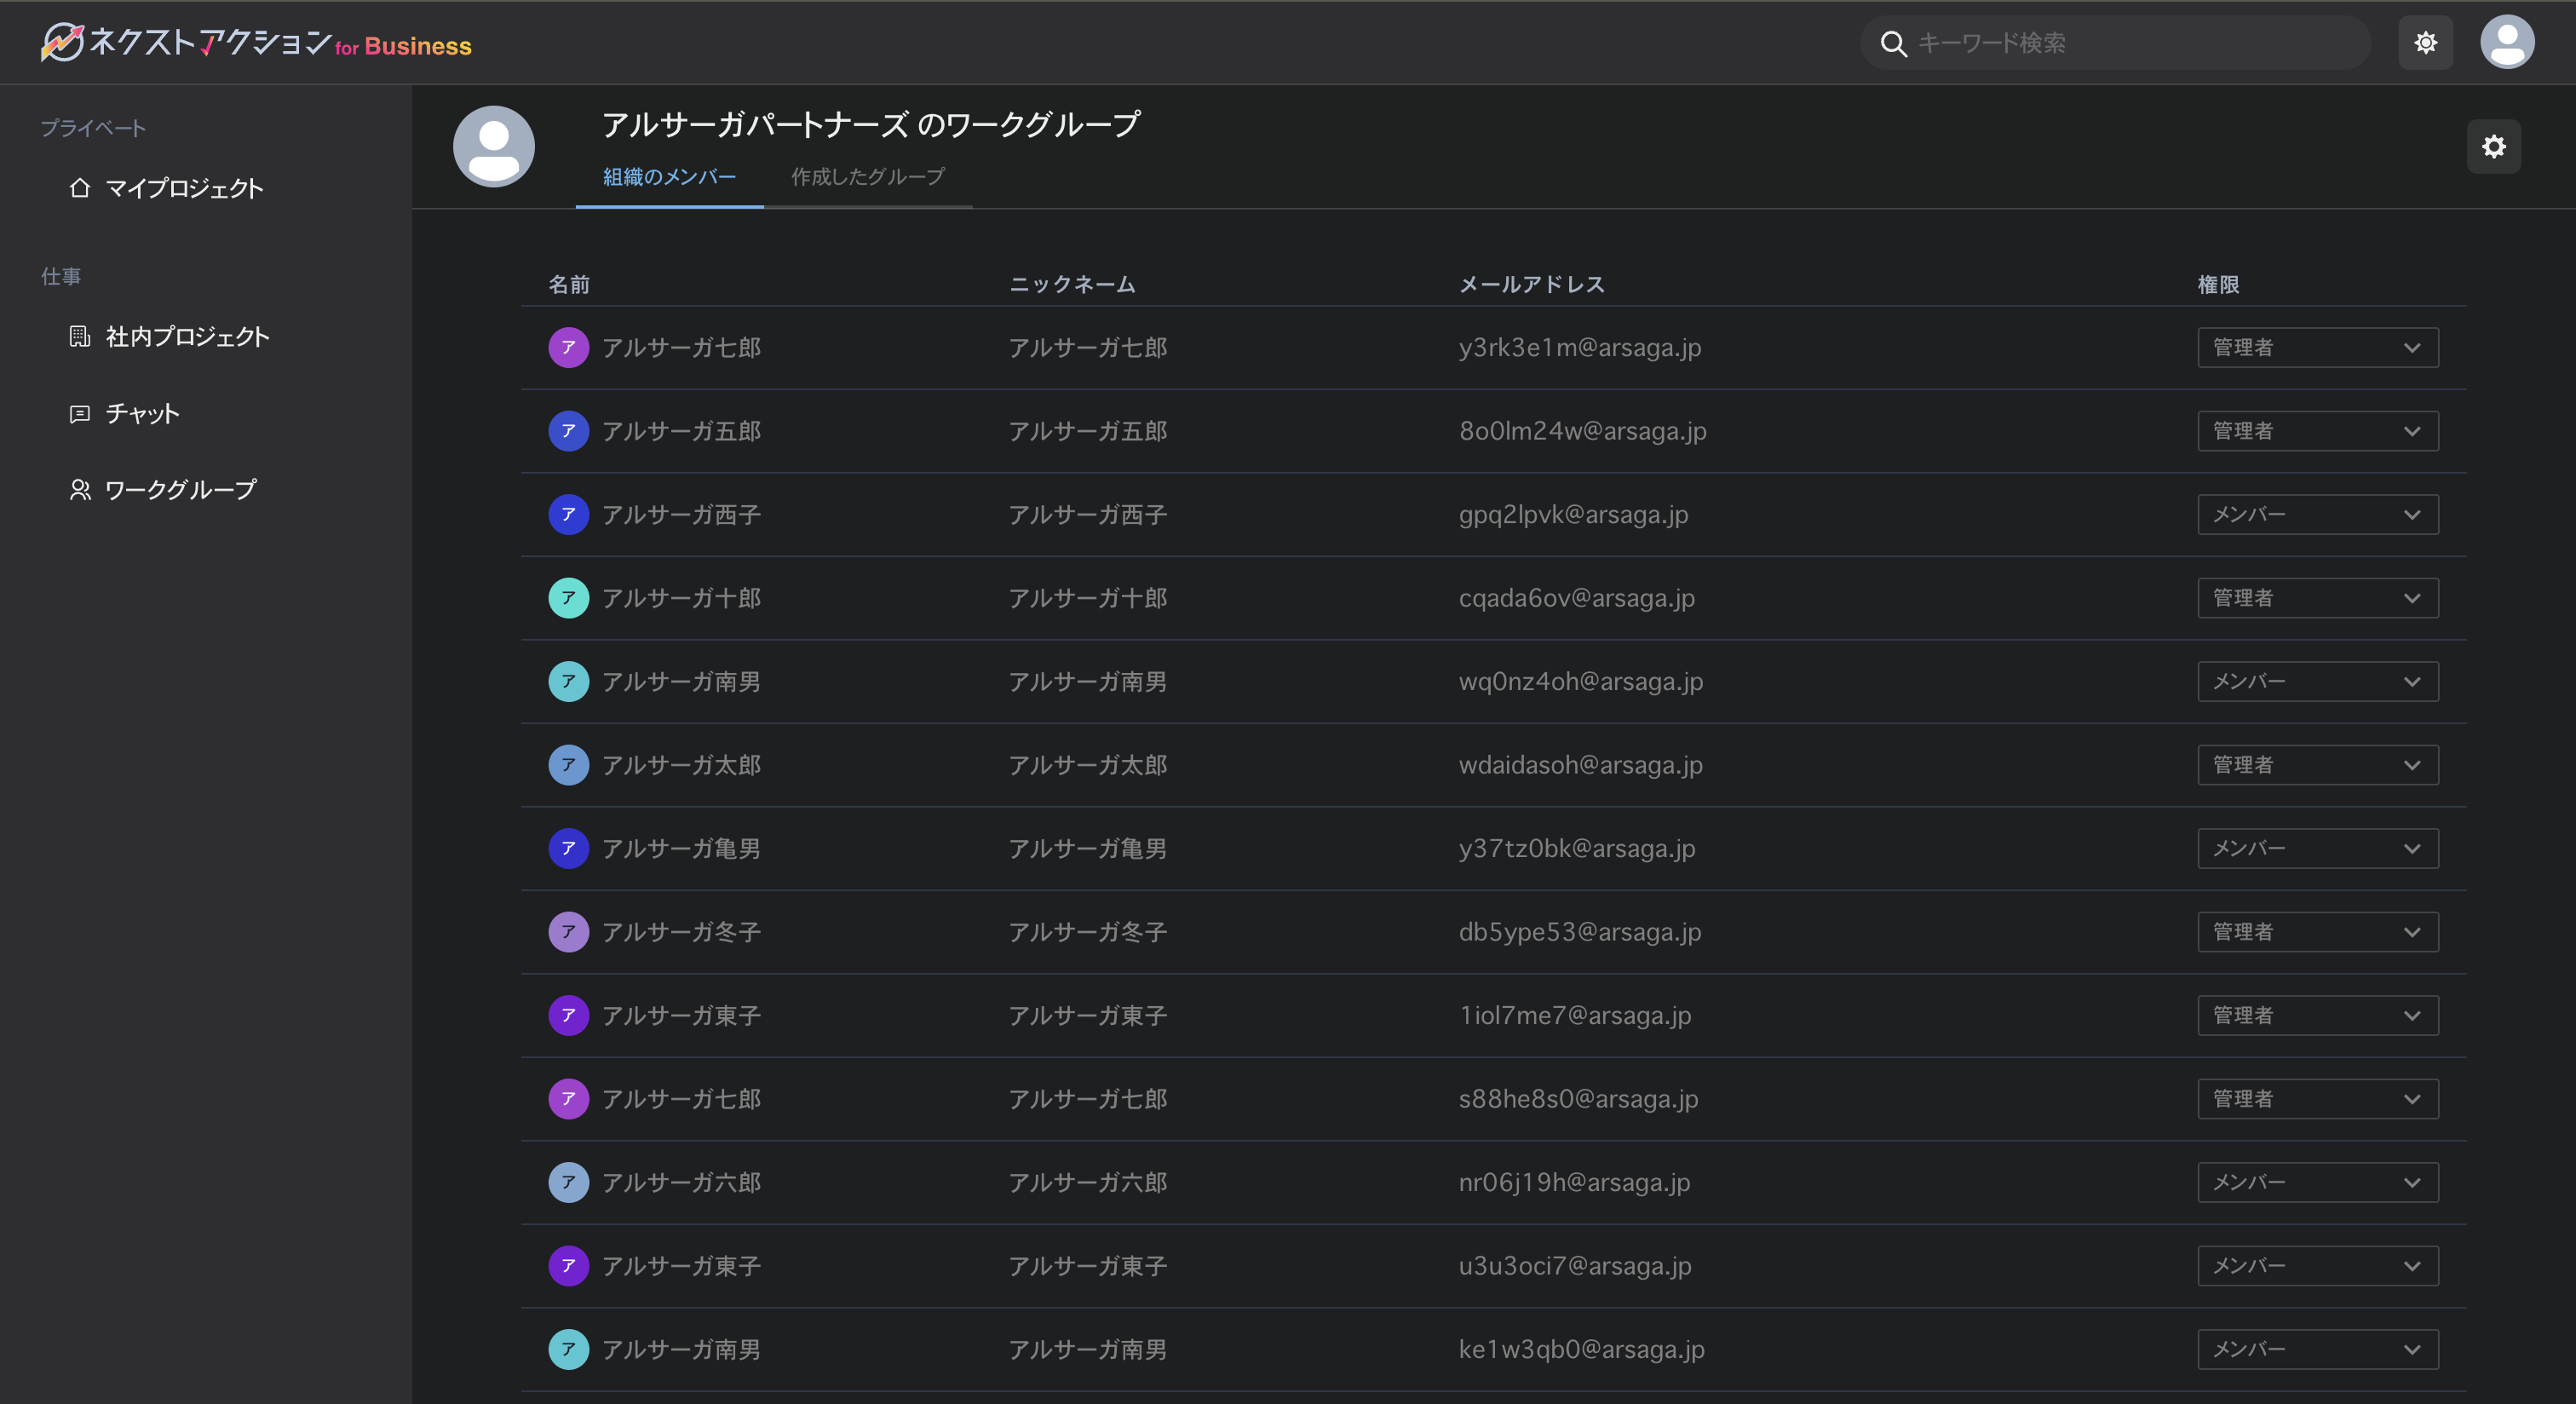Image resolution: width=2576 pixels, height=1404 pixels.
Task: Open role dropdown for アルサーガ太郎
Action: point(2317,765)
